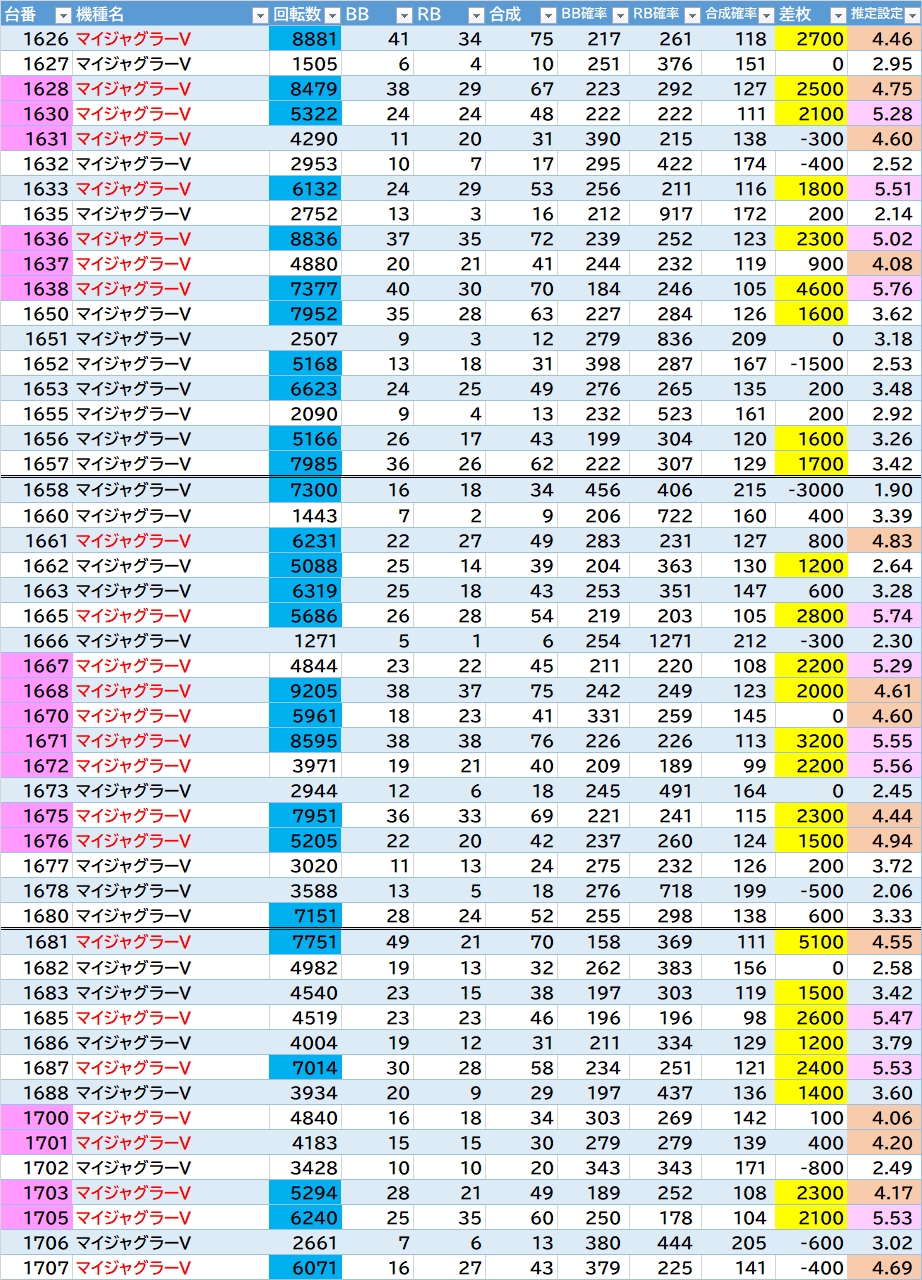Screen dimensions: 922x1280
Task: Select the RB確率 cell 836
Action: 666,339
